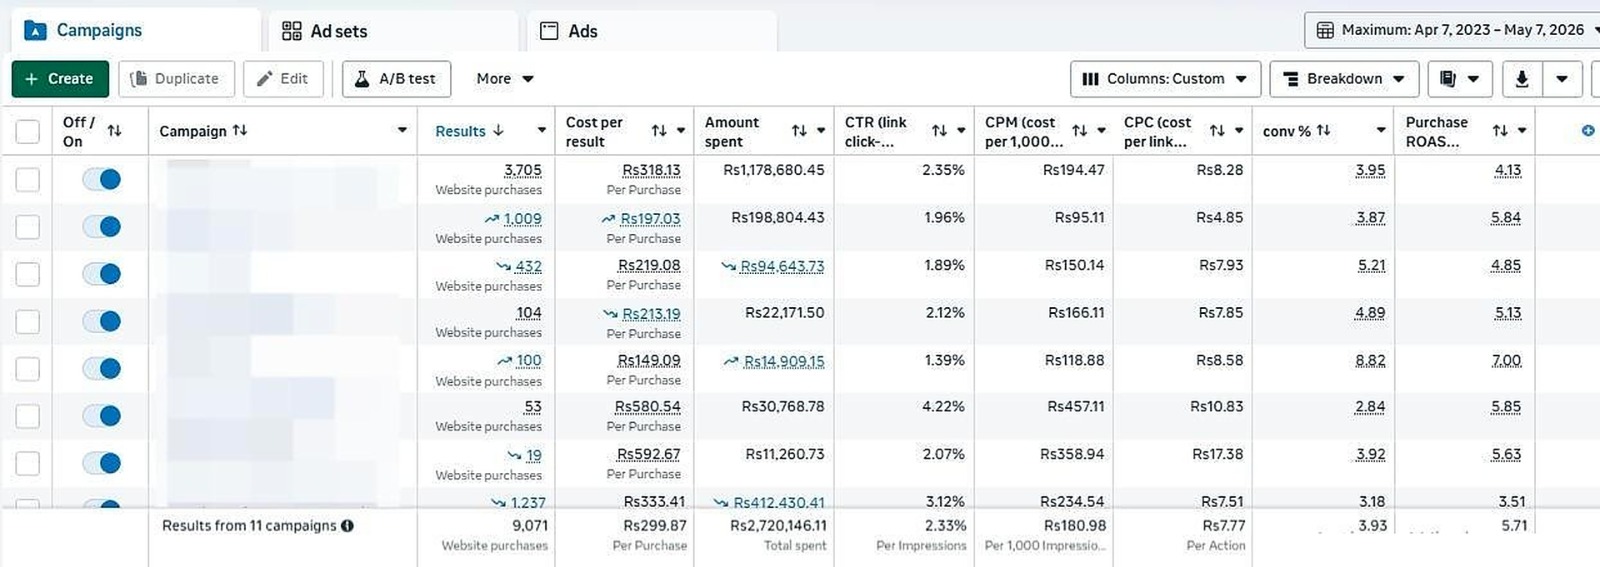The image size is (1600, 567).
Task: Tick the select-all campaigns checkbox
Action: point(28,131)
